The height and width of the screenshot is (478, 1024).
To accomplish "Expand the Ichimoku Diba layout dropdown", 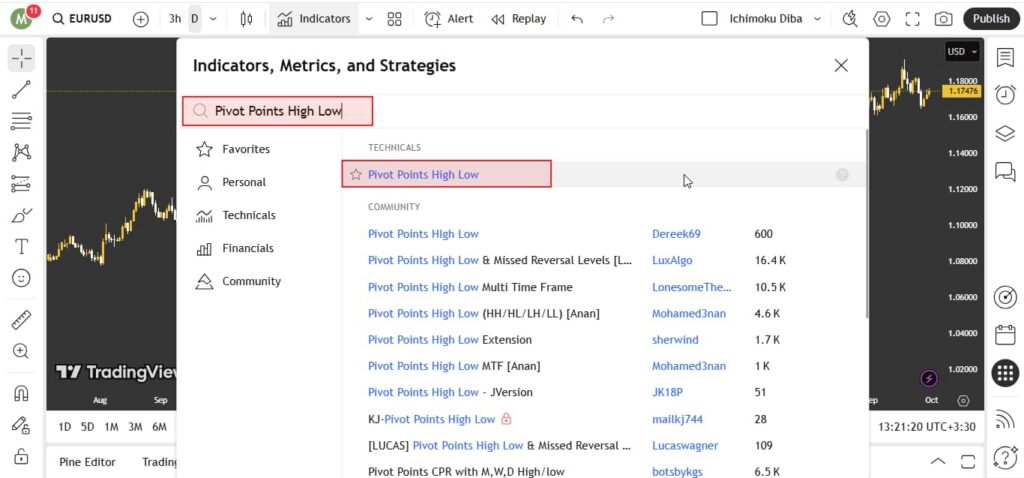I will pos(817,19).
